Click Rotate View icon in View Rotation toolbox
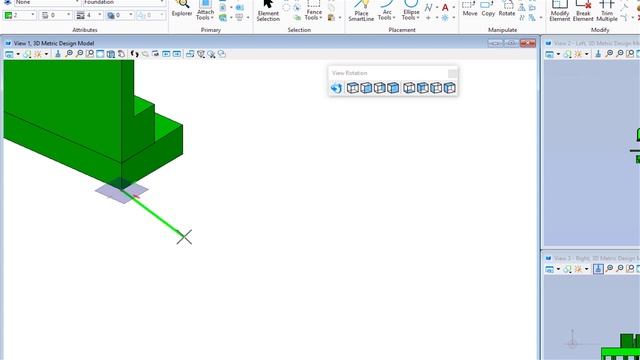 336,88
